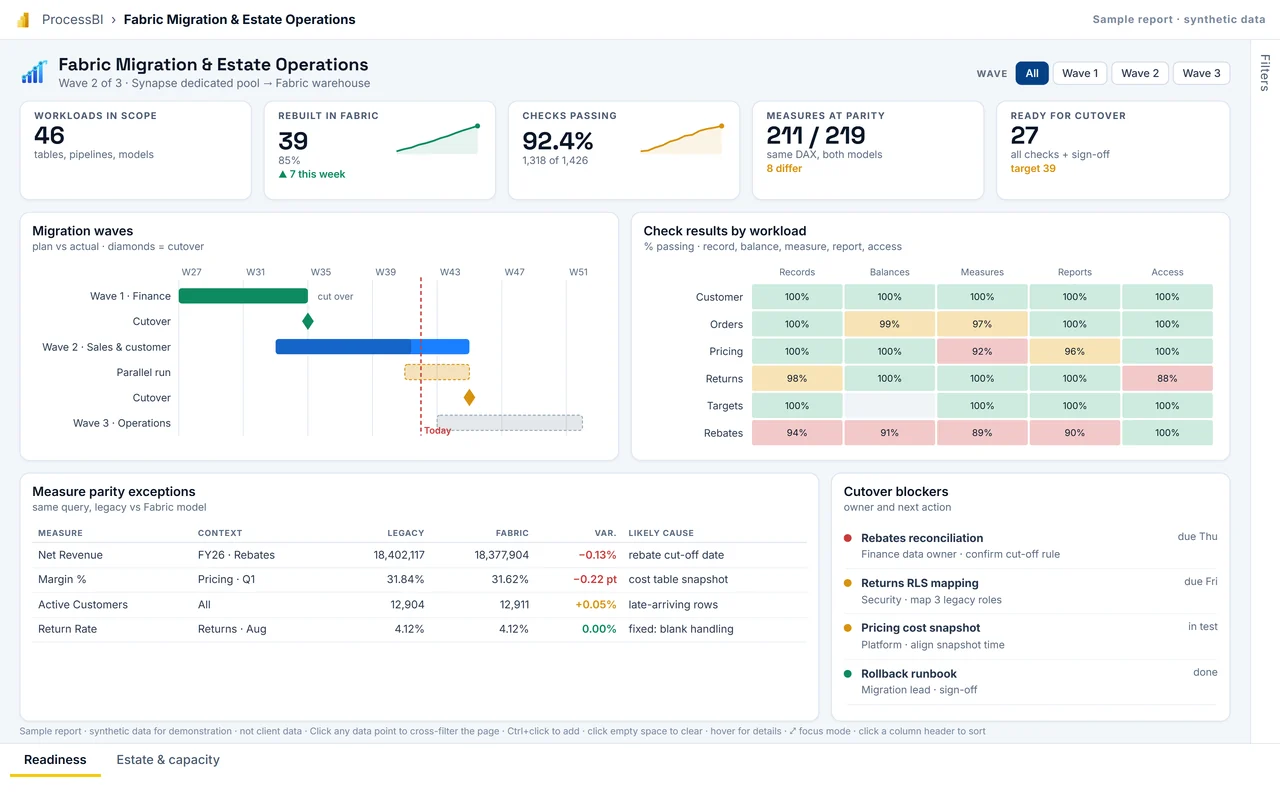This screenshot has width=1280, height=800.
Task: Sort by the FABRIC column header
Action: click(512, 533)
